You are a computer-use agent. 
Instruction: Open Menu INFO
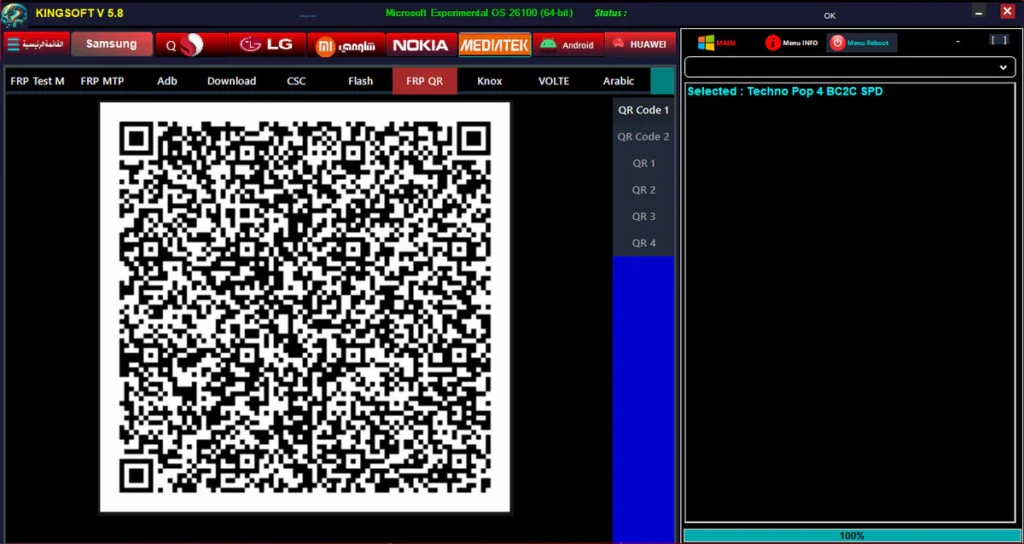click(x=792, y=43)
